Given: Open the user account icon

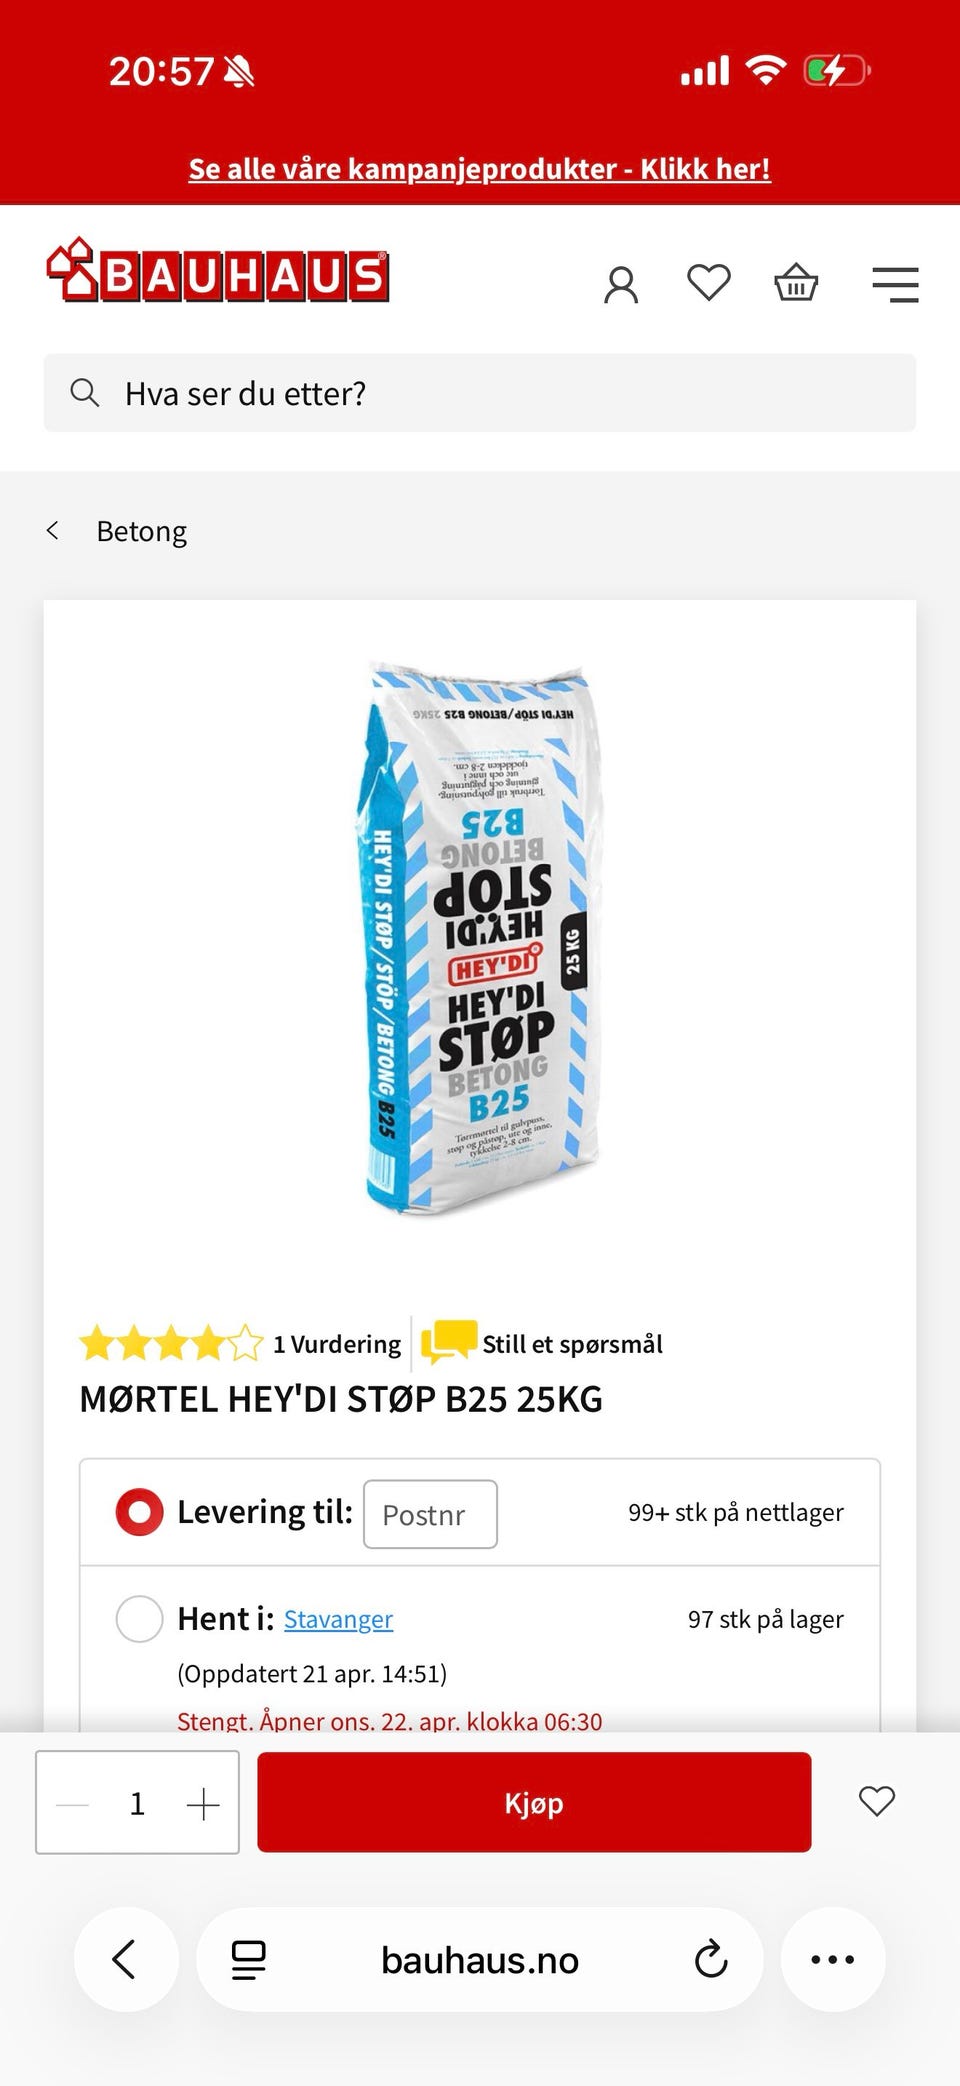Looking at the screenshot, I should pos(621,285).
